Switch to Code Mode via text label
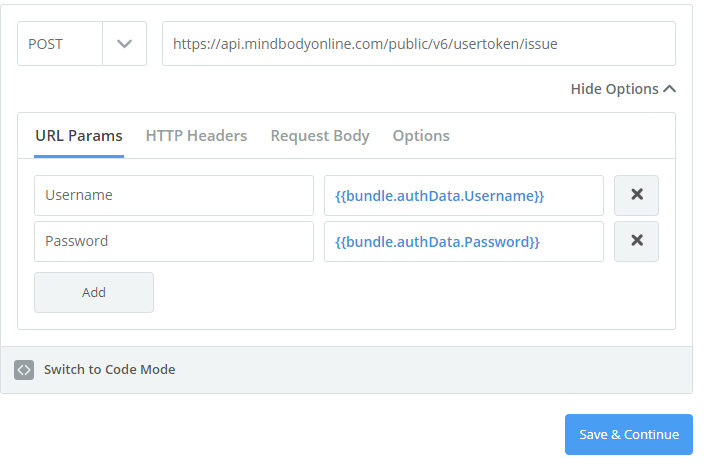Viewport: 722px width, 469px height. (x=110, y=370)
